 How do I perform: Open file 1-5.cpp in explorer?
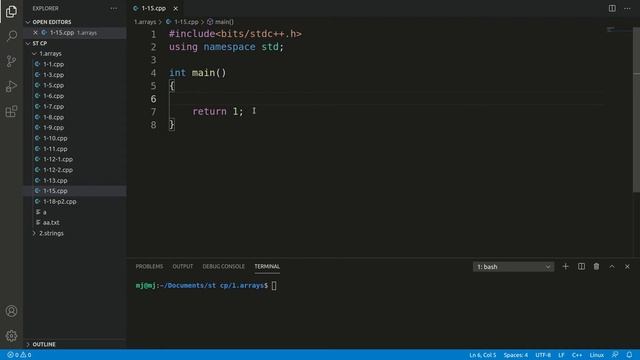click(53, 85)
